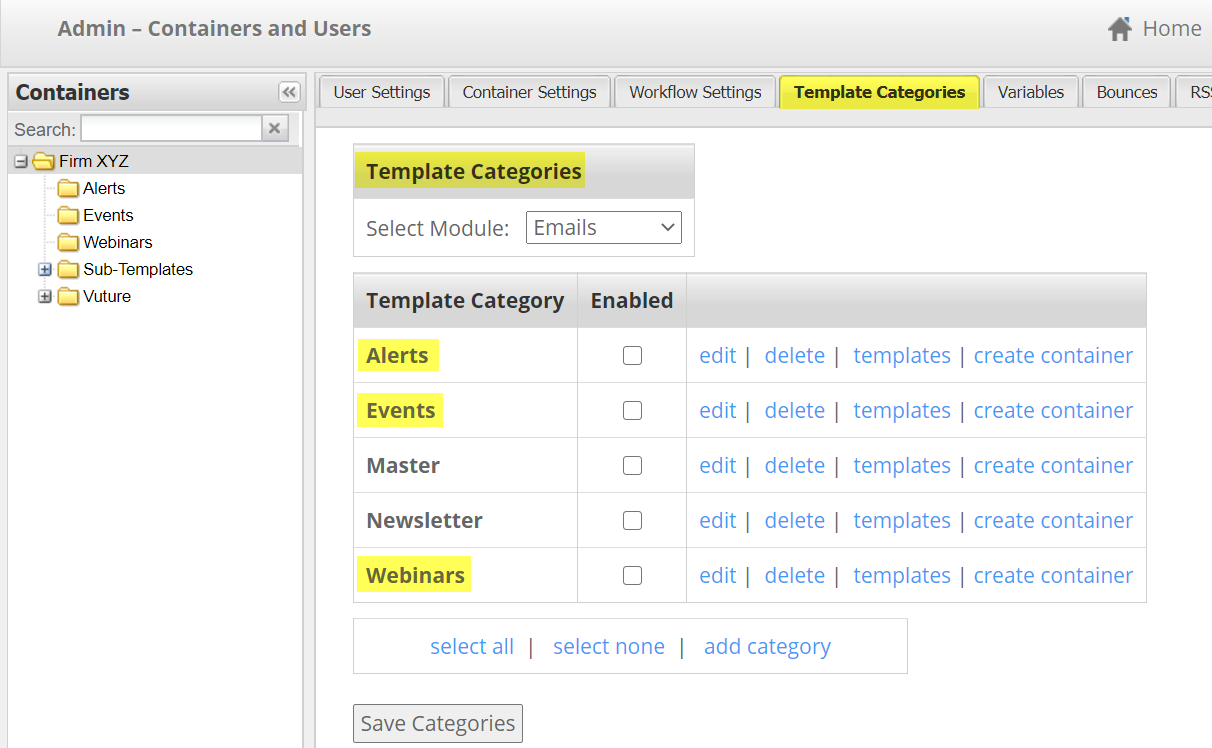The image size is (1212, 748).
Task: Click the Home icon in the header
Action: (1119, 28)
